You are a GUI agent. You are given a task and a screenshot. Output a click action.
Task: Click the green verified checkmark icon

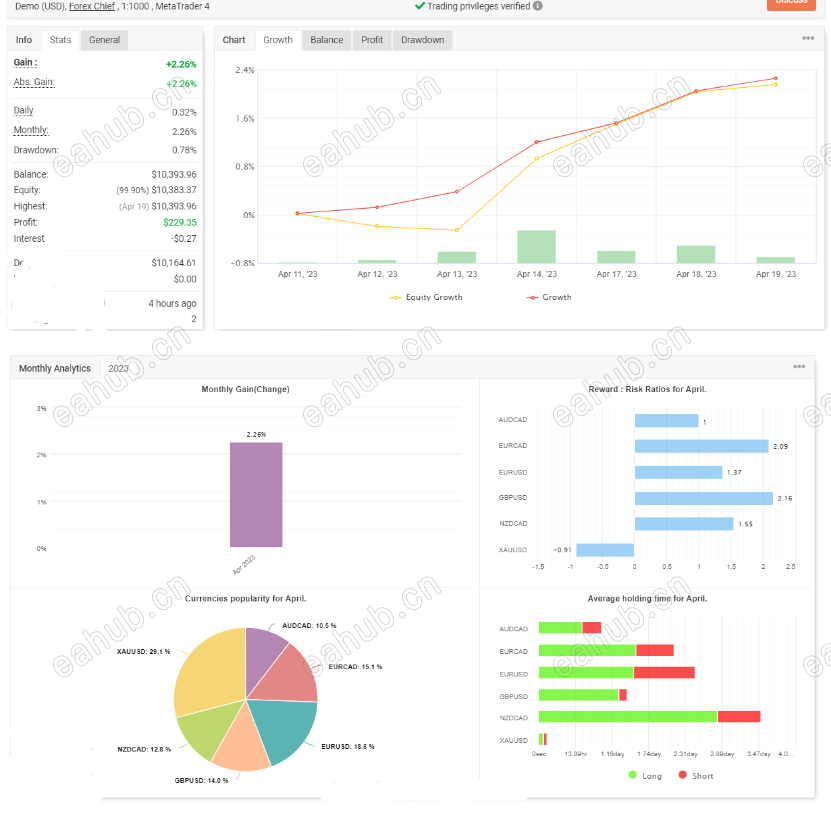click(x=420, y=6)
